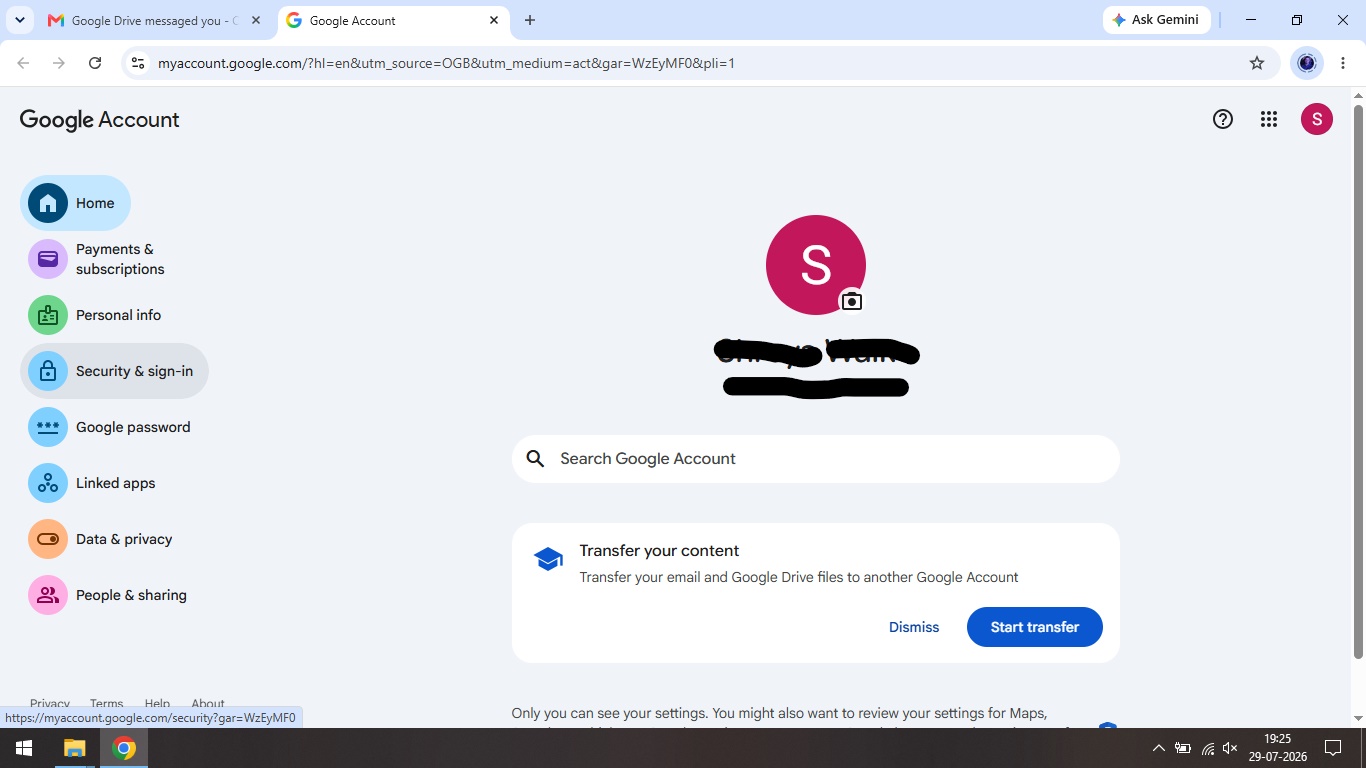Open the Chrome three-dot menu
Viewport: 1366px width, 768px height.
(x=1342, y=63)
